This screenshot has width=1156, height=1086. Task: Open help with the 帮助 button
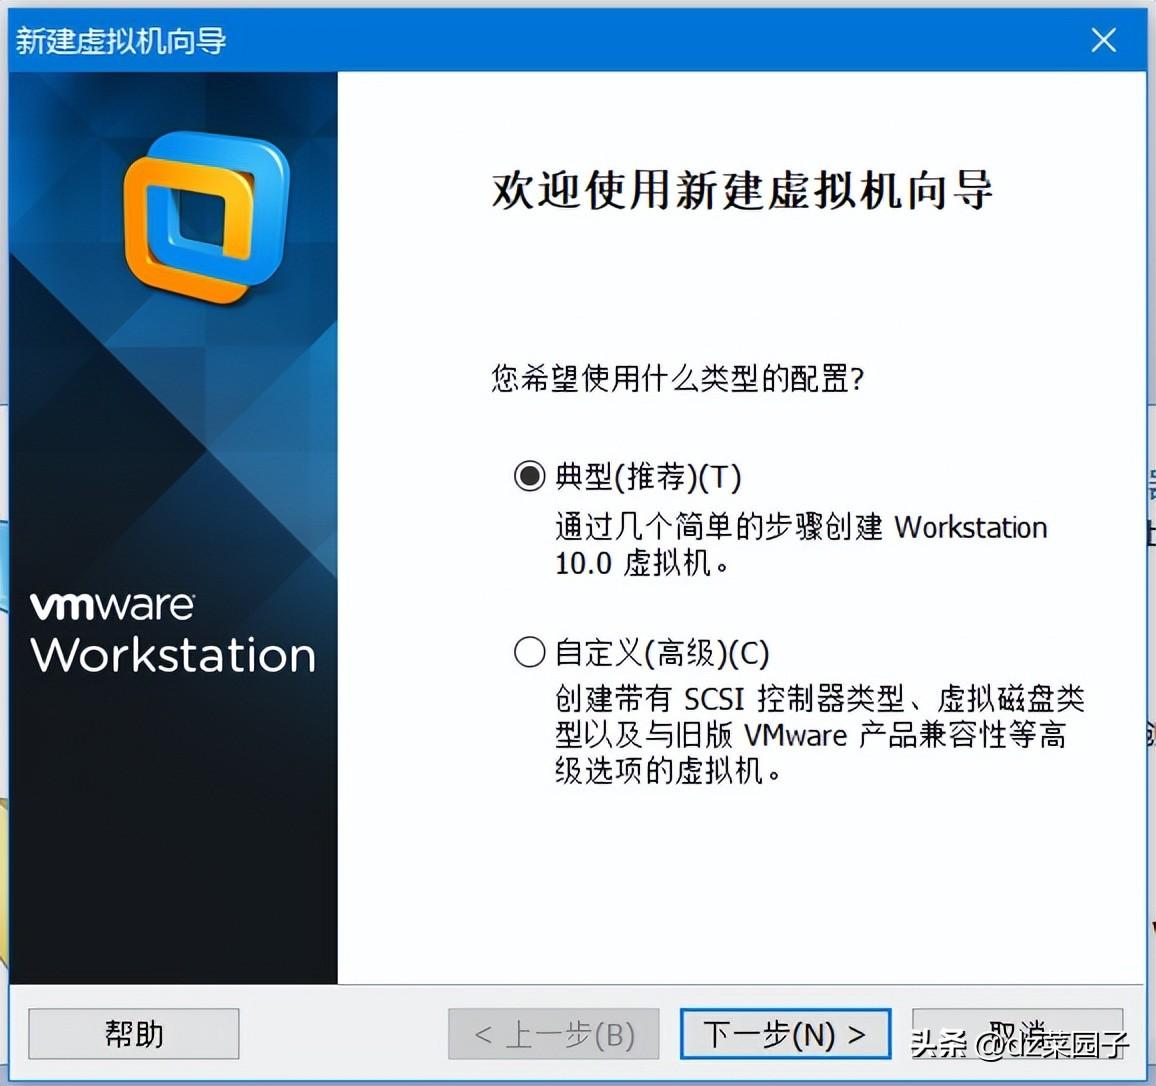pyautogui.click(x=133, y=1034)
